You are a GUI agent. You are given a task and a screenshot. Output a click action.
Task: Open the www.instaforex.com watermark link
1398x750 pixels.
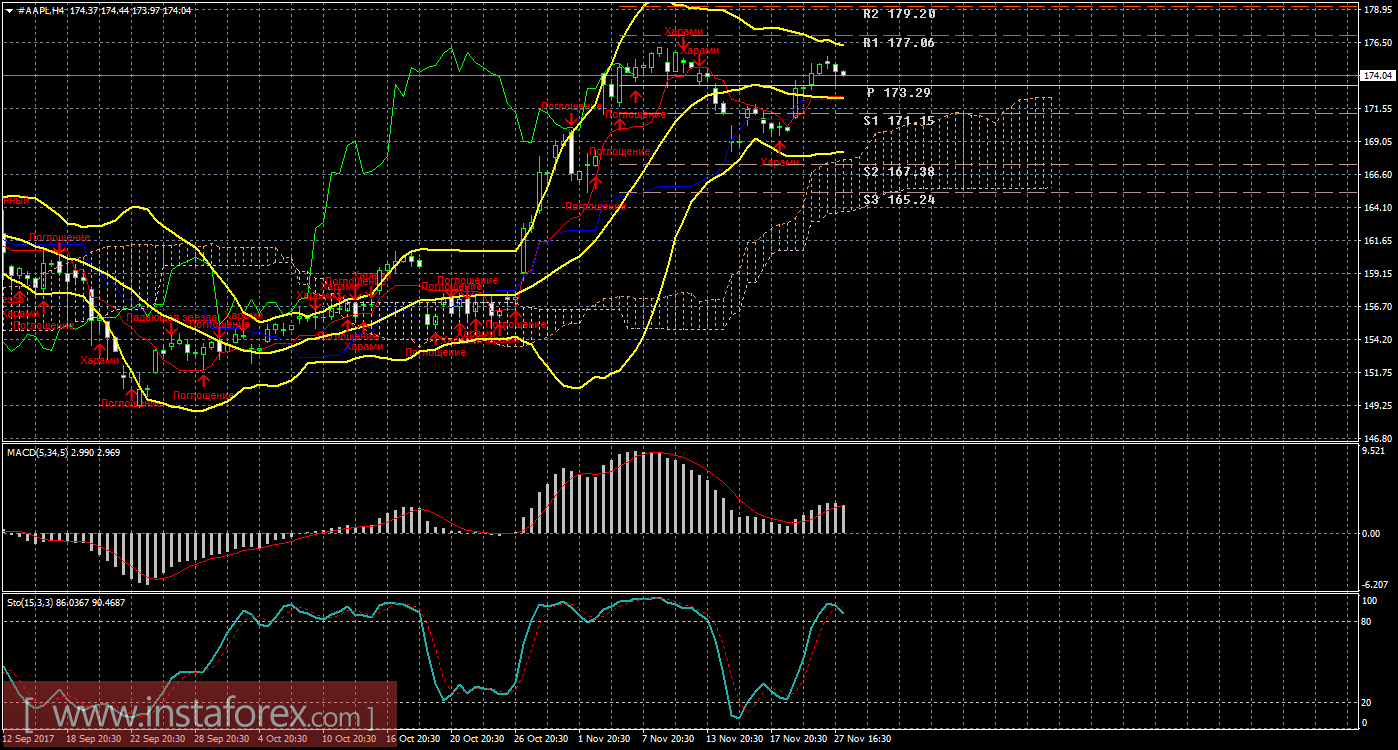pyautogui.click(x=198, y=716)
